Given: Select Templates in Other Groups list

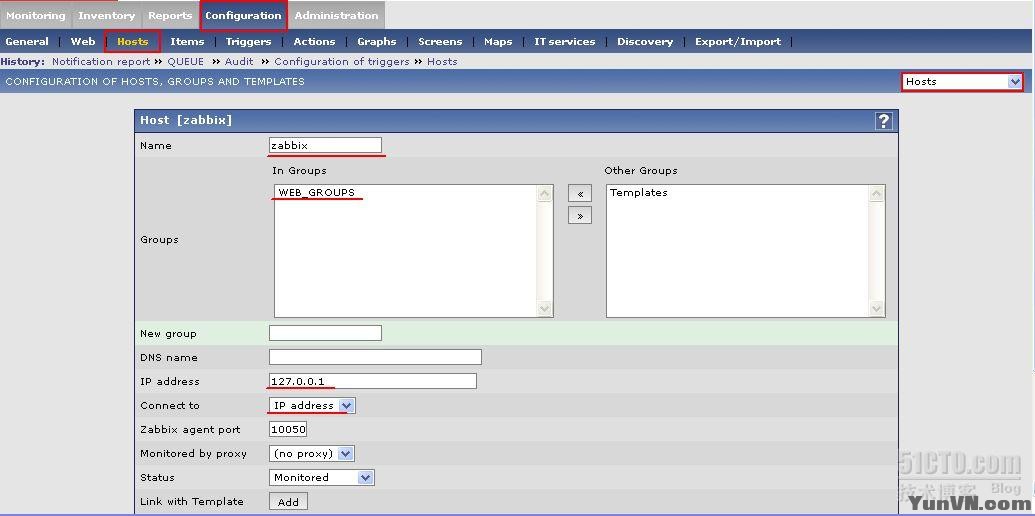Looking at the screenshot, I should [x=638, y=193].
